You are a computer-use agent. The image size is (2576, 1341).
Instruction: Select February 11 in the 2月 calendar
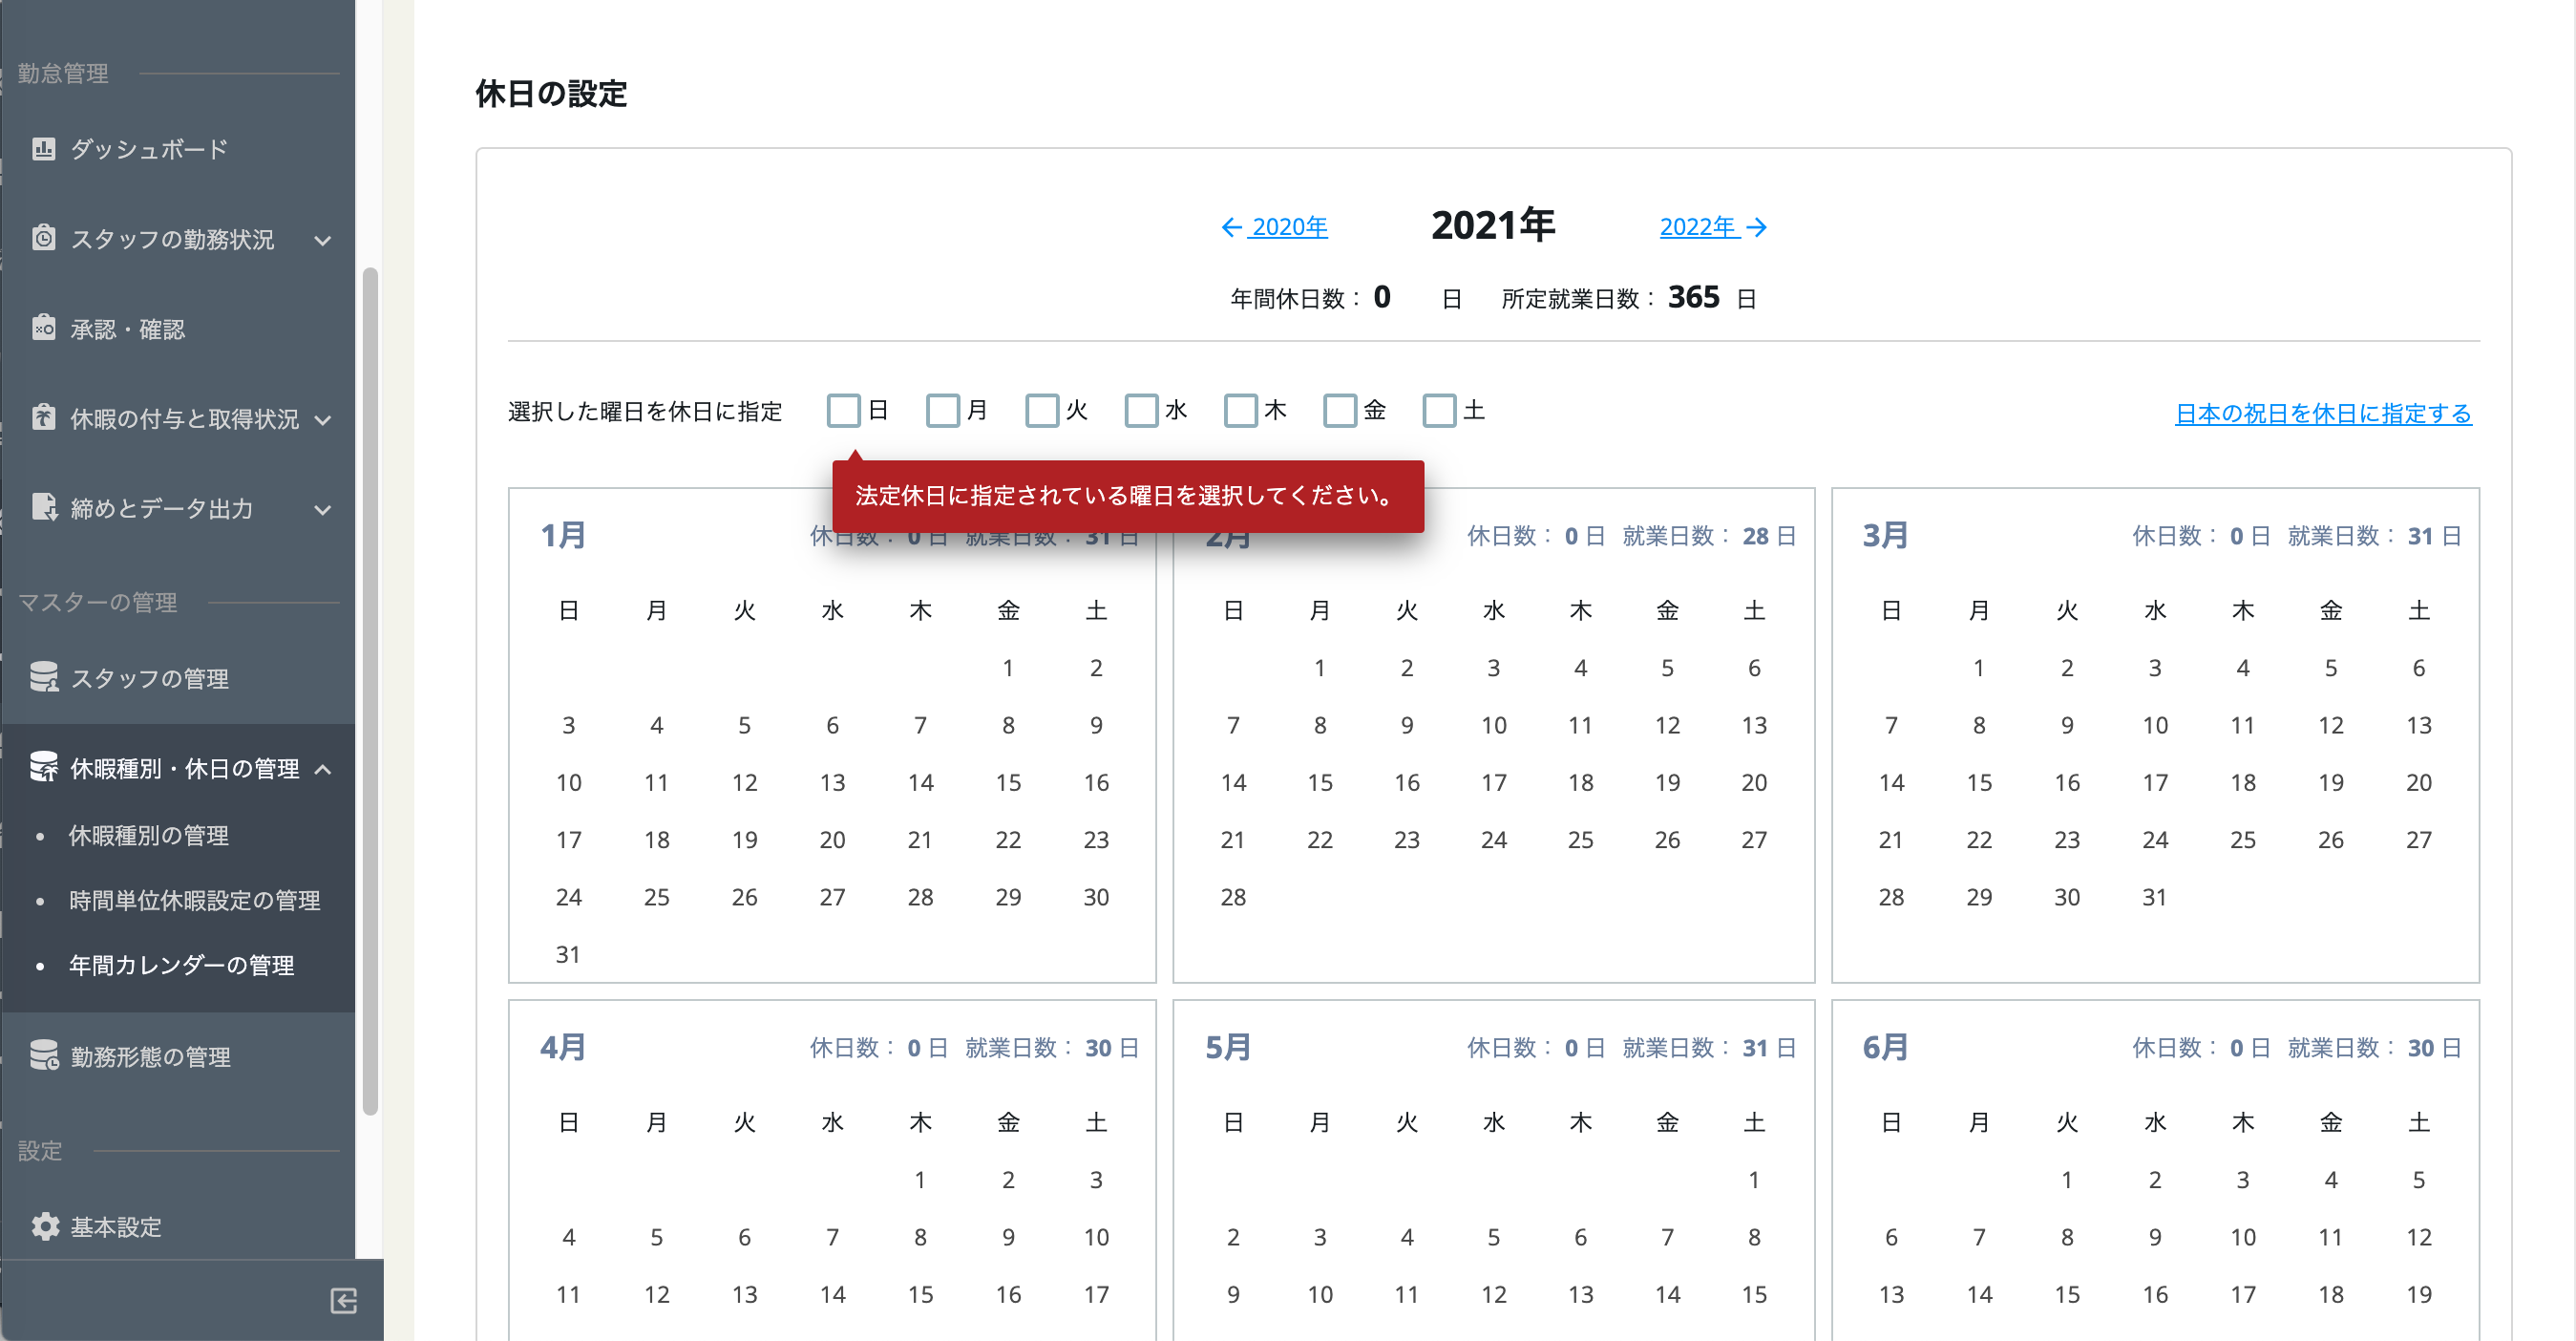click(1580, 725)
